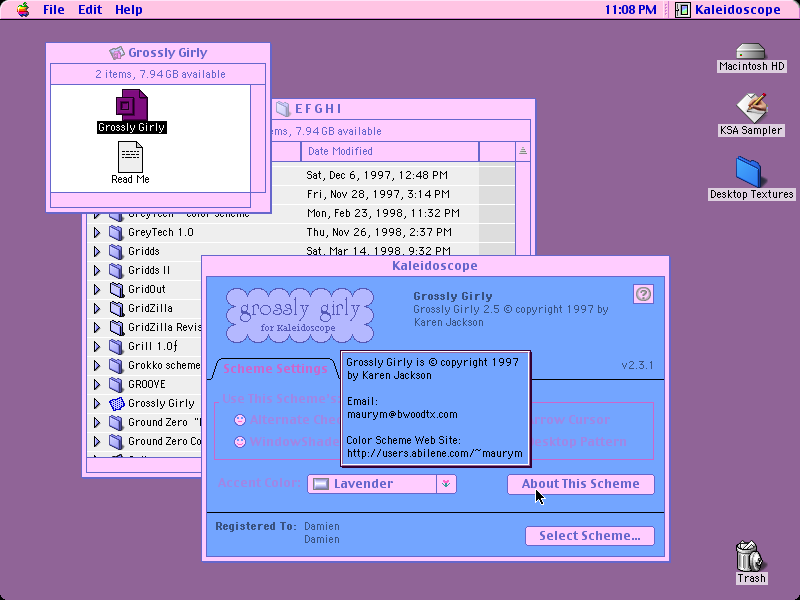The image size is (800, 600).
Task: Click the GROOVE folder icon
Action: pyautogui.click(x=116, y=385)
